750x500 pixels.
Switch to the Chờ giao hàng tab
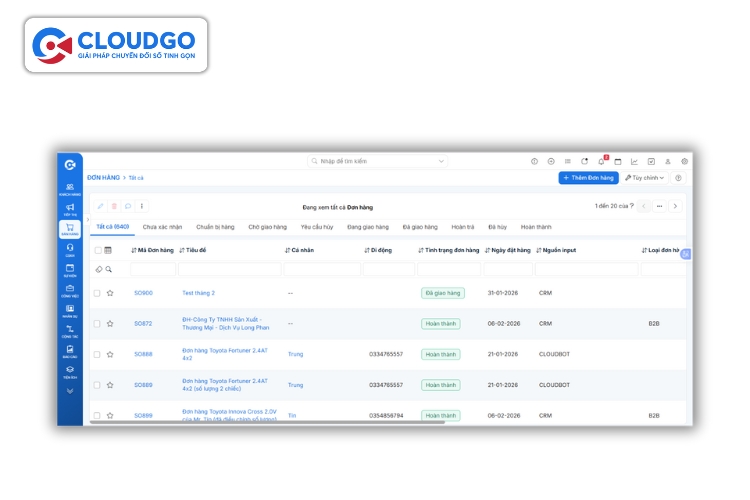pyautogui.click(x=267, y=227)
